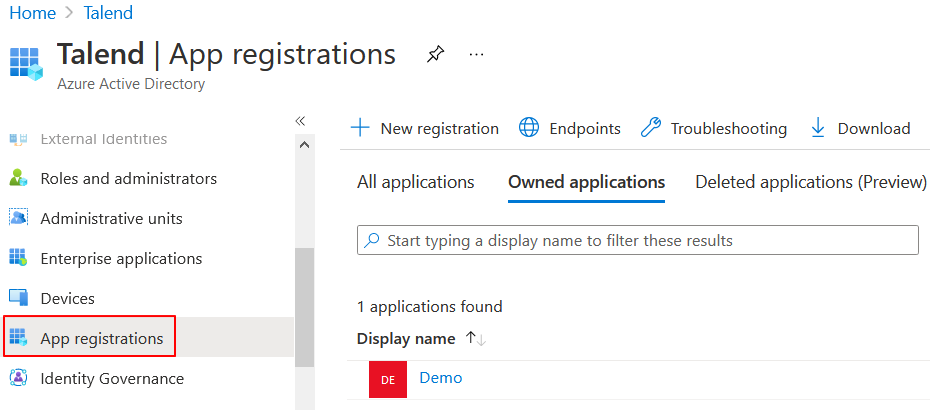Click the Endpoints globe icon
930x410 pixels.
coord(529,128)
